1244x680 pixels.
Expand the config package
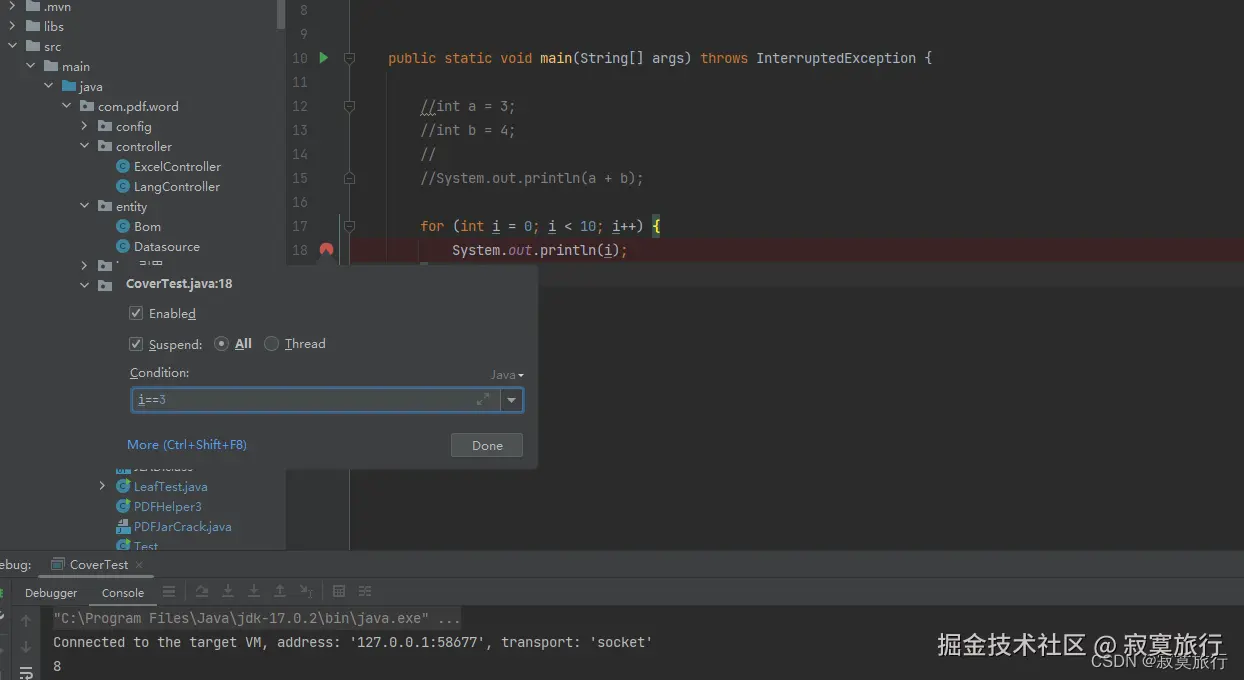coord(84,126)
